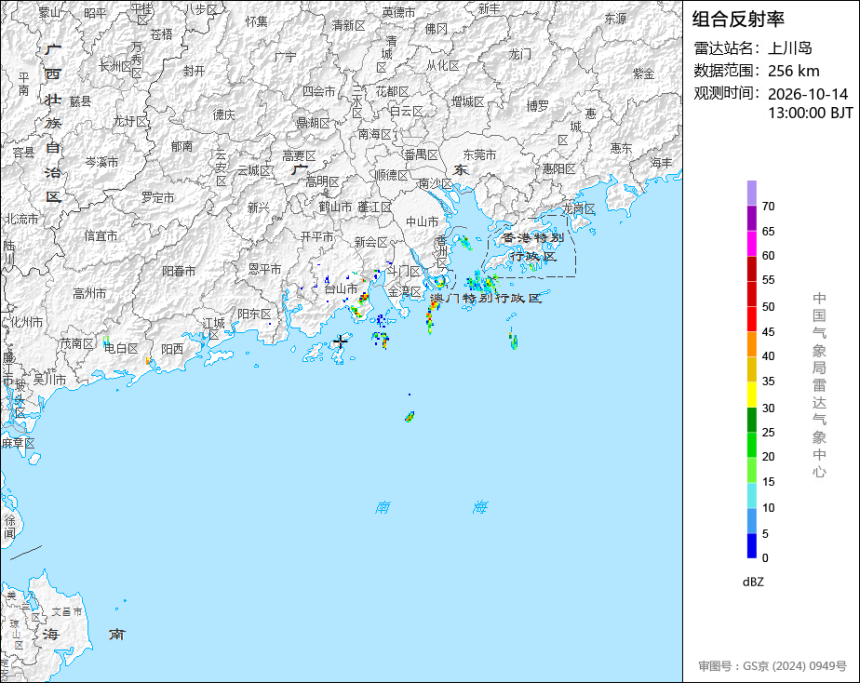The height and width of the screenshot is (683, 860).
Task: Click the observation time 13:00:00 BJT
Action: click(x=811, y=113)
